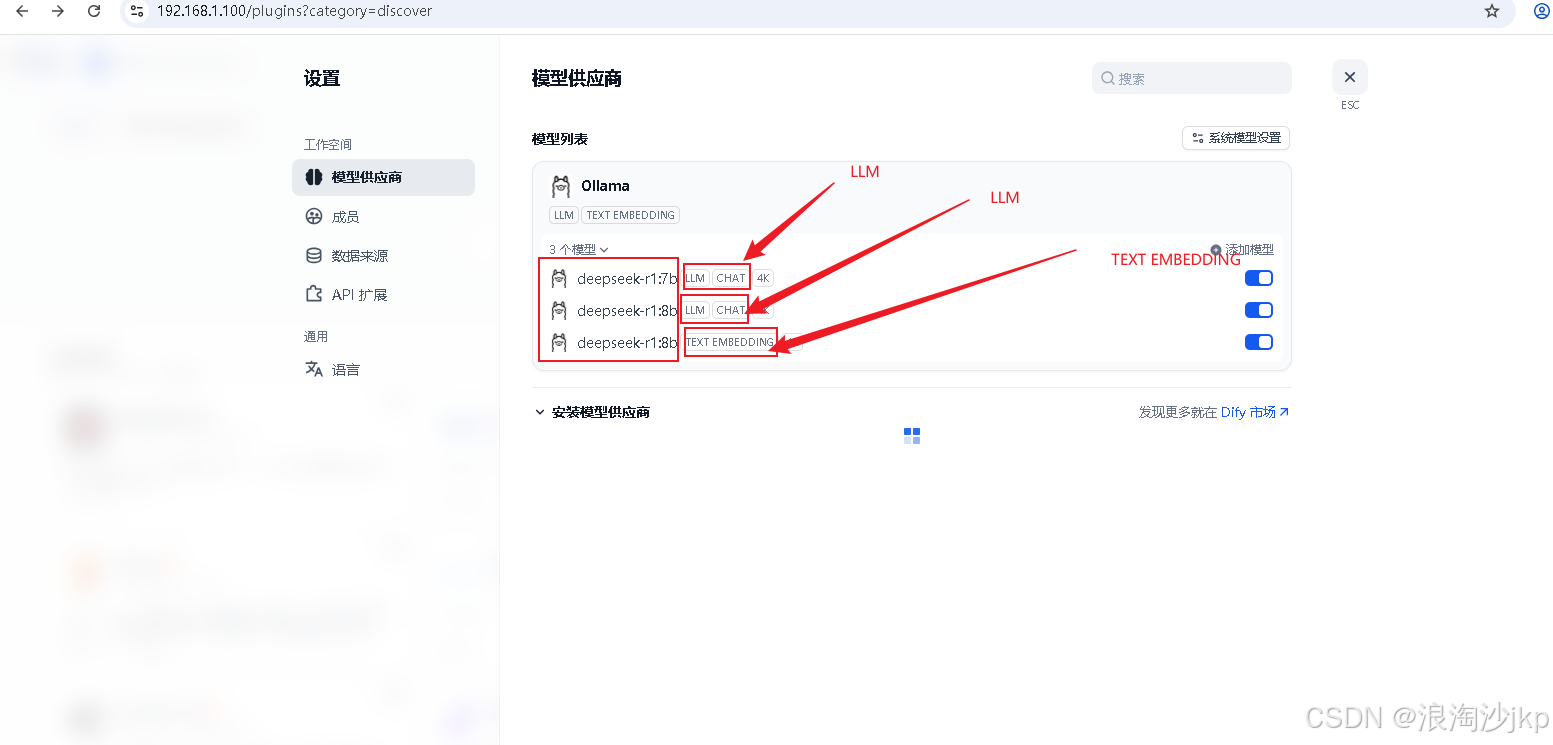Viewport: 1553px width, 745px height.
Task: Disable the deepseek-r1:8b text embedding toggle
Action: (1258, 342)
